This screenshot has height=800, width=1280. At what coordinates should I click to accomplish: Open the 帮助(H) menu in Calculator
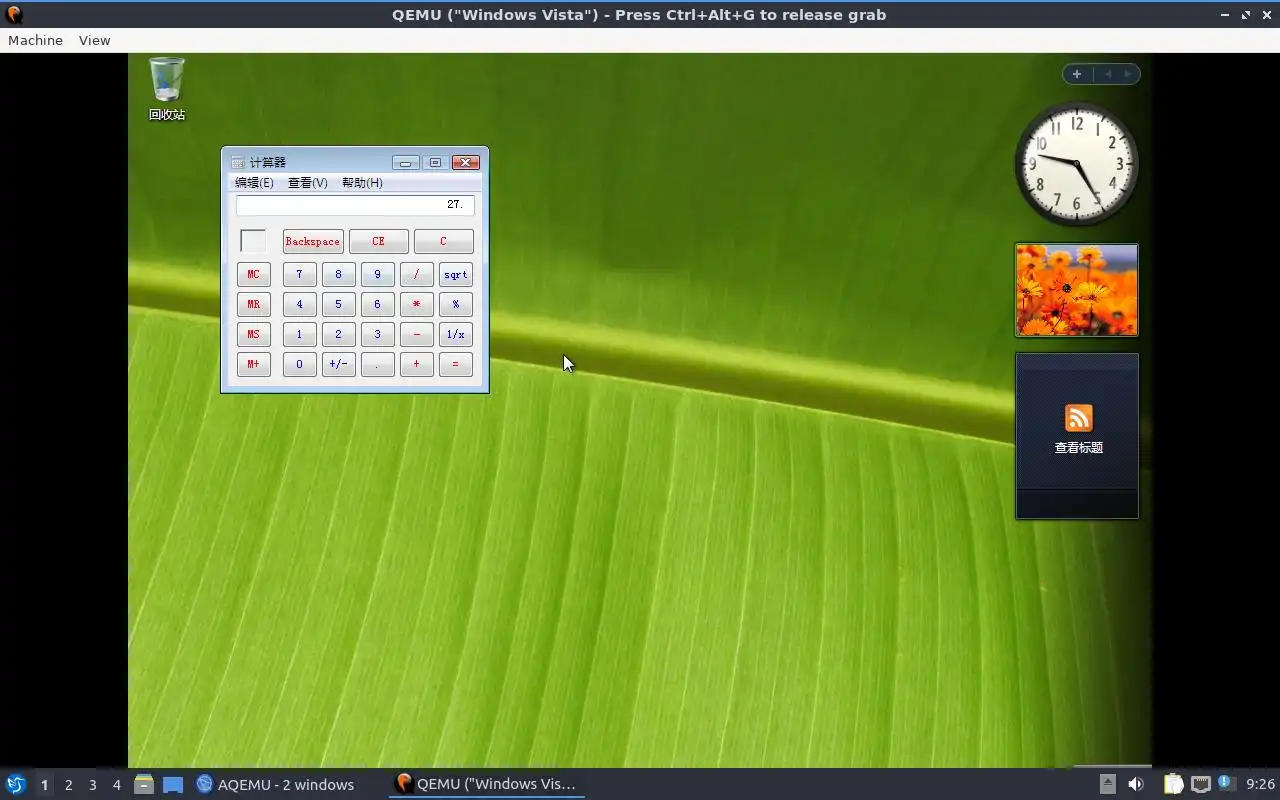362,183
